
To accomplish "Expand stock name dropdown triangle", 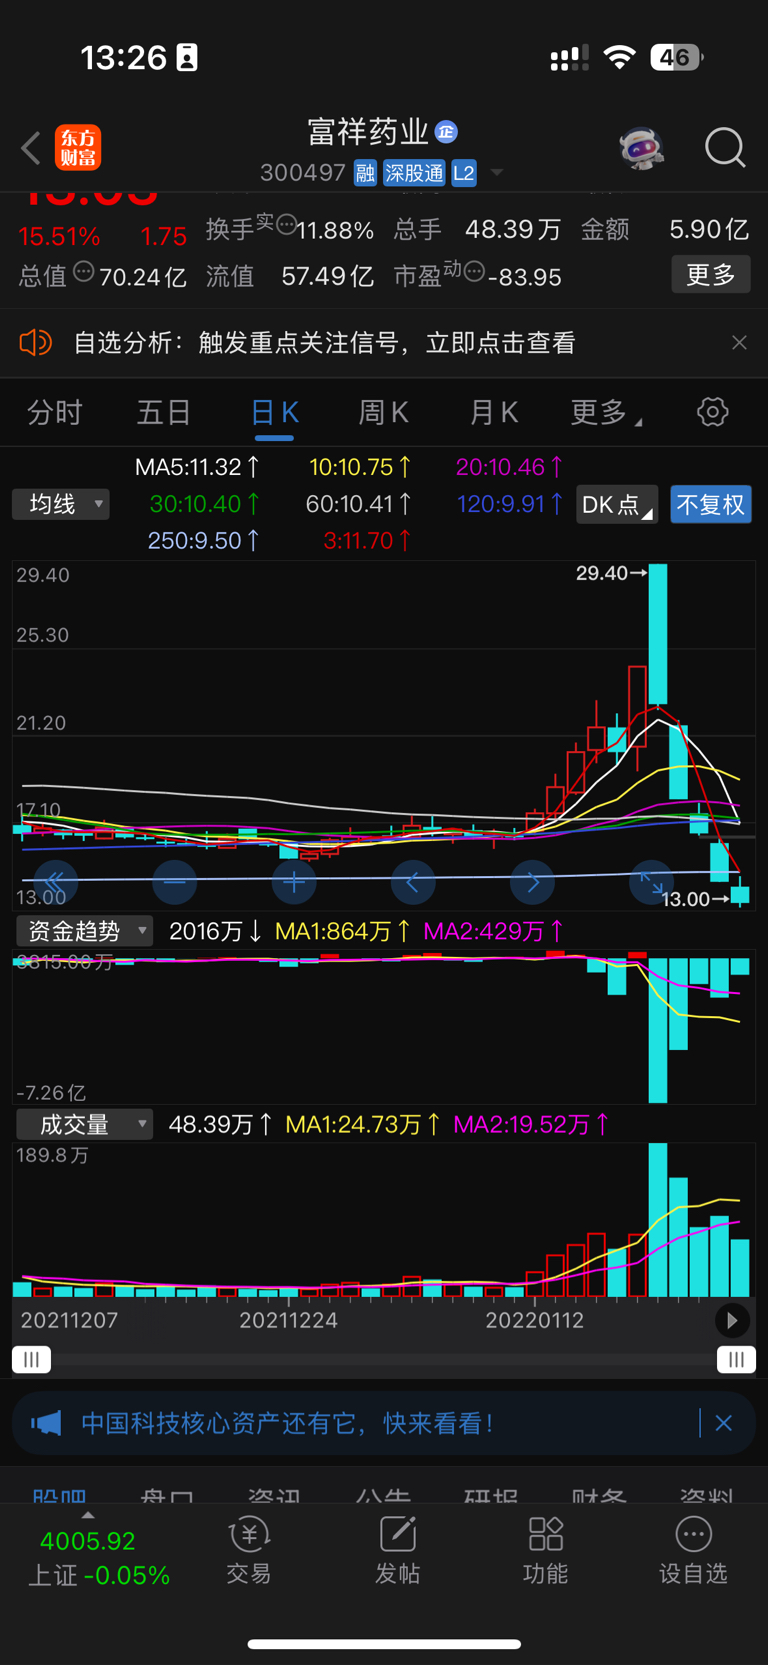I will [x=496, y=173].
